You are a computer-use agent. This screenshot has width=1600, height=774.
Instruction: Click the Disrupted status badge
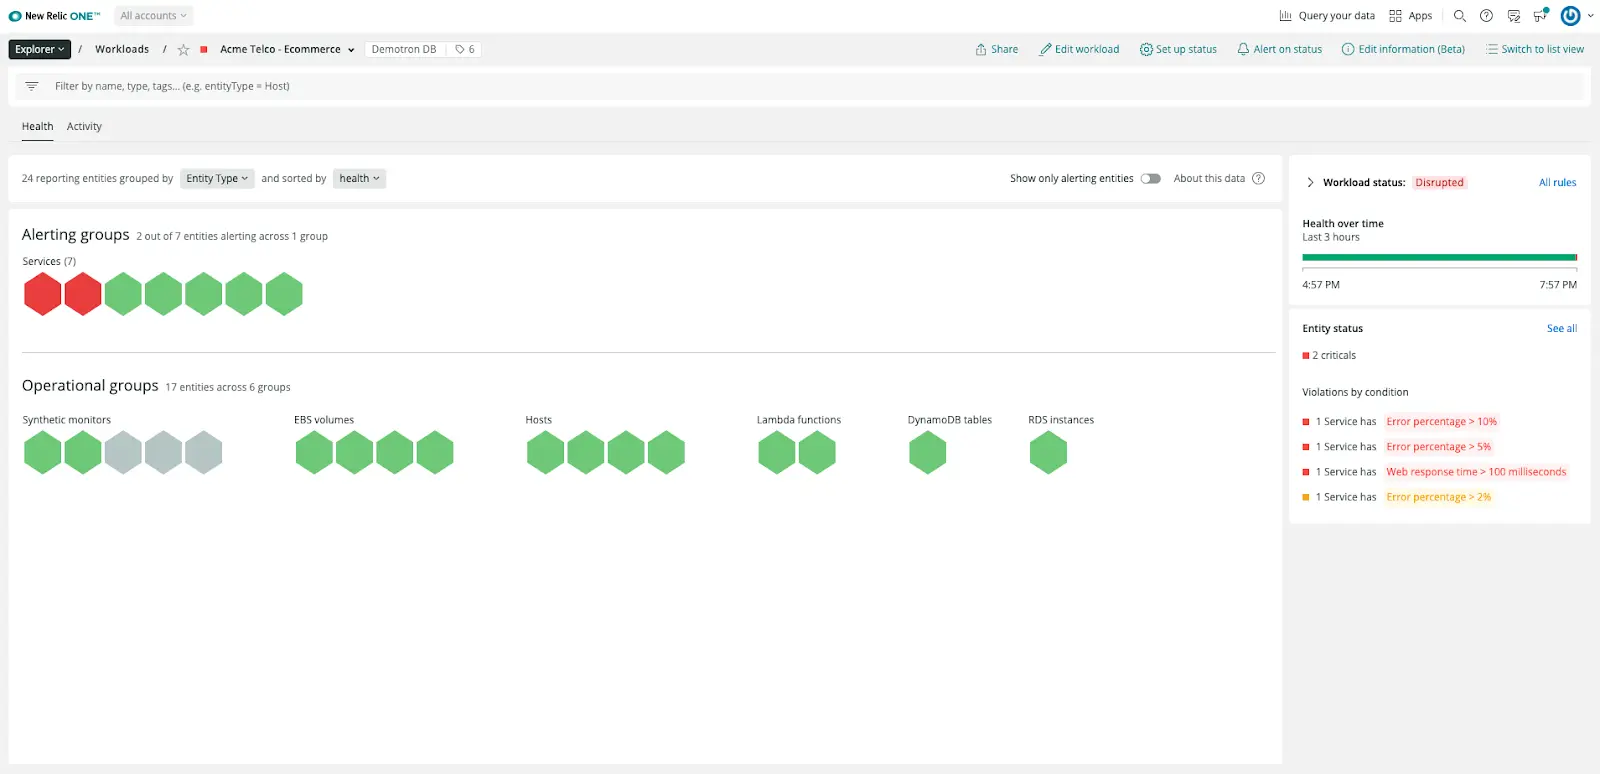(1439, 182)
